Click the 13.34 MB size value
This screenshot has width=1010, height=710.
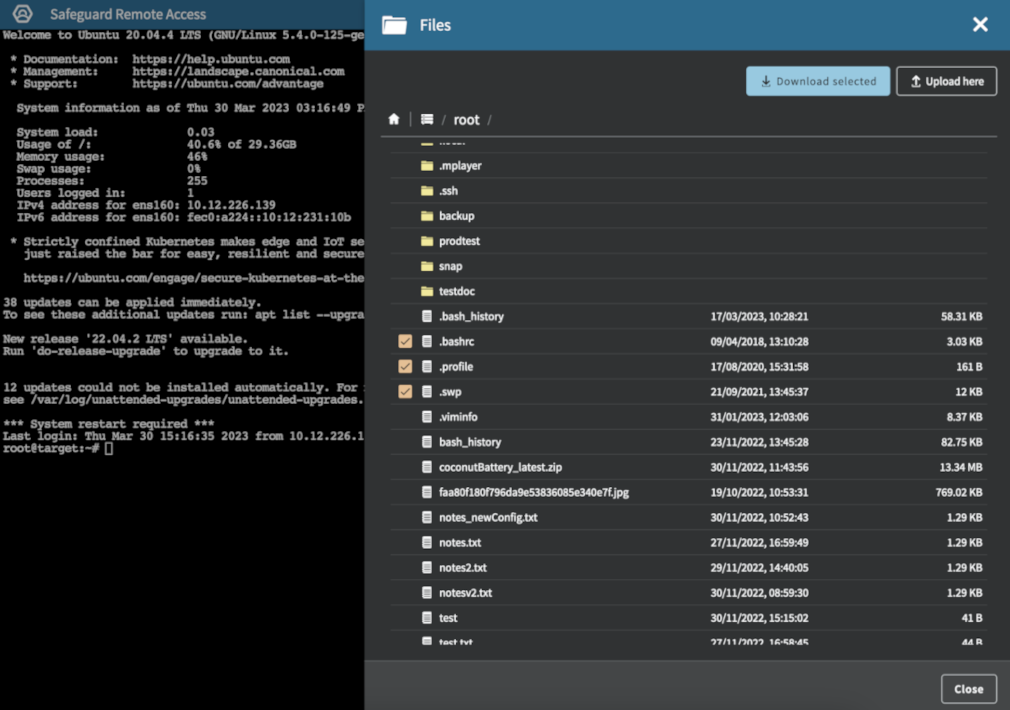tap(960, 467)
